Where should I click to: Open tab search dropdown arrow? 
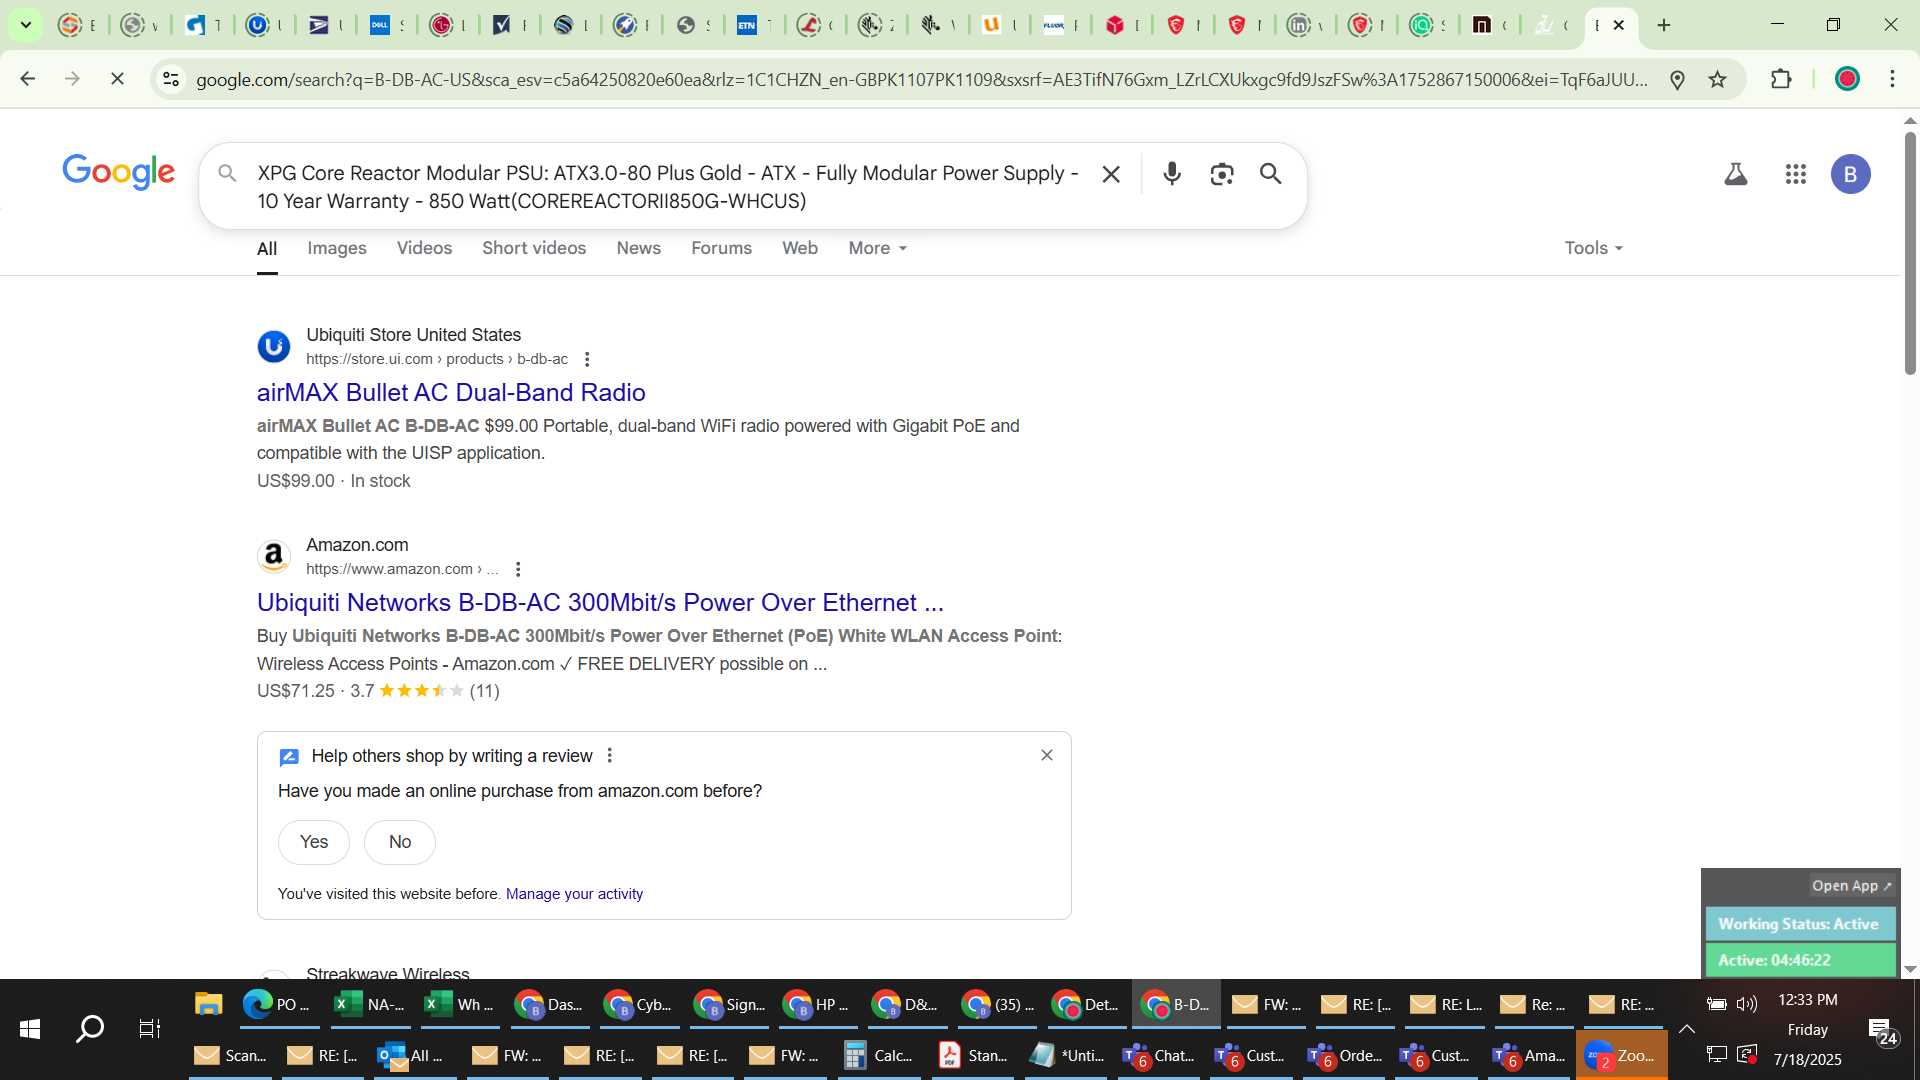click(x=26, y=25)
